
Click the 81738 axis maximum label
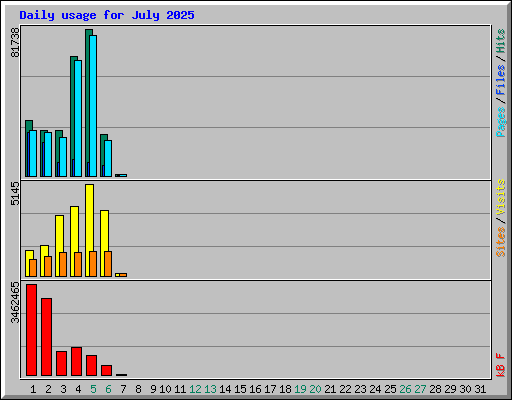tap(15, 42)
